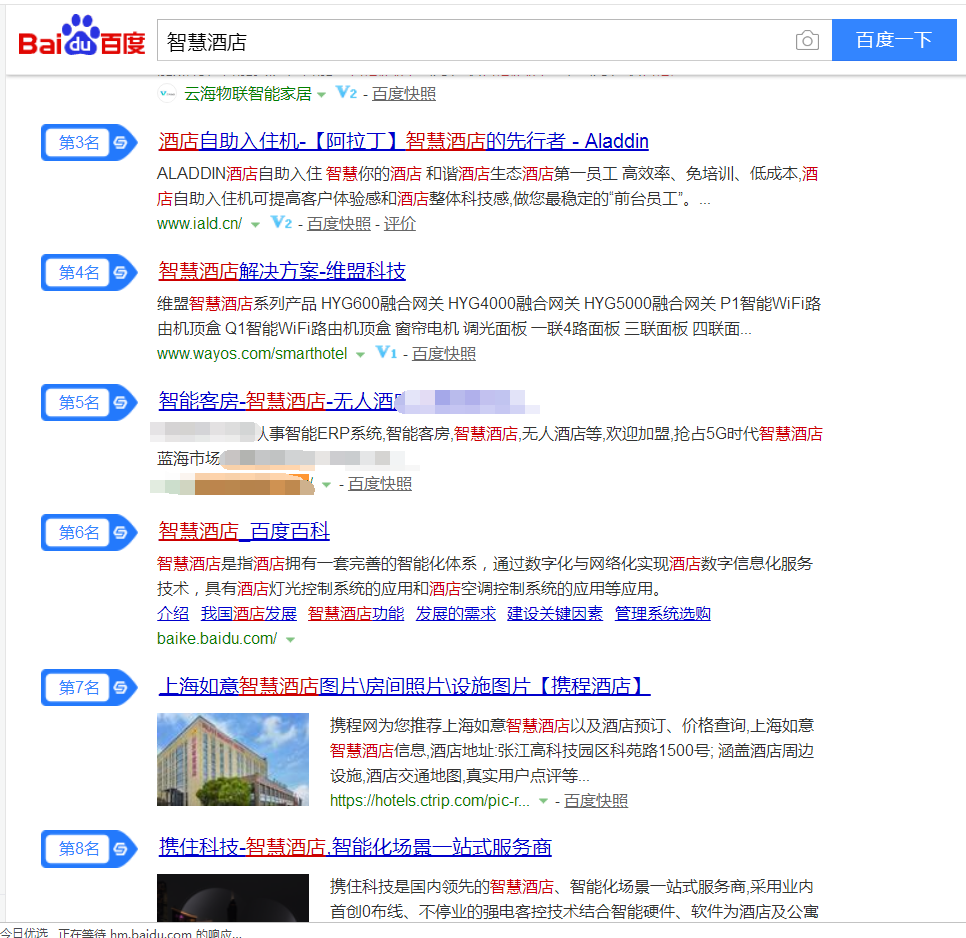966x938 pixels.
Task: Click the 云海物联 site favicon
Action: [x=166, y=94]
